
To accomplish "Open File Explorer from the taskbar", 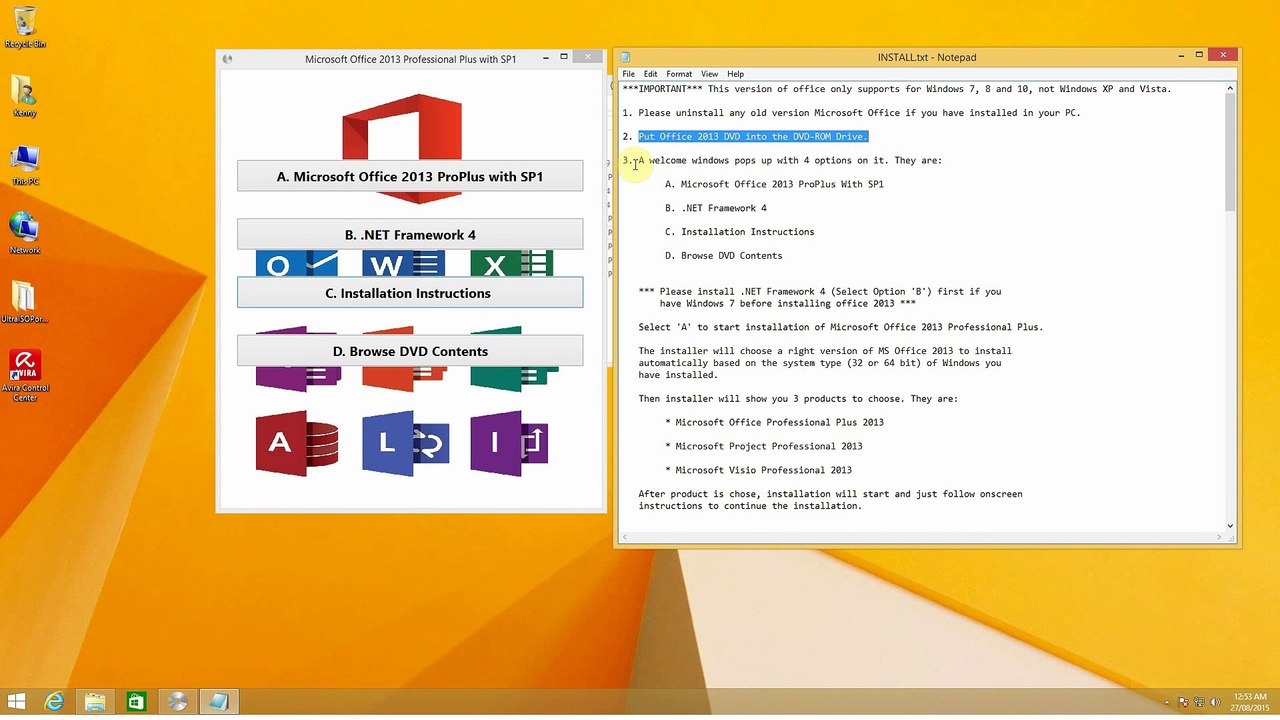I will tap(95, 702).
